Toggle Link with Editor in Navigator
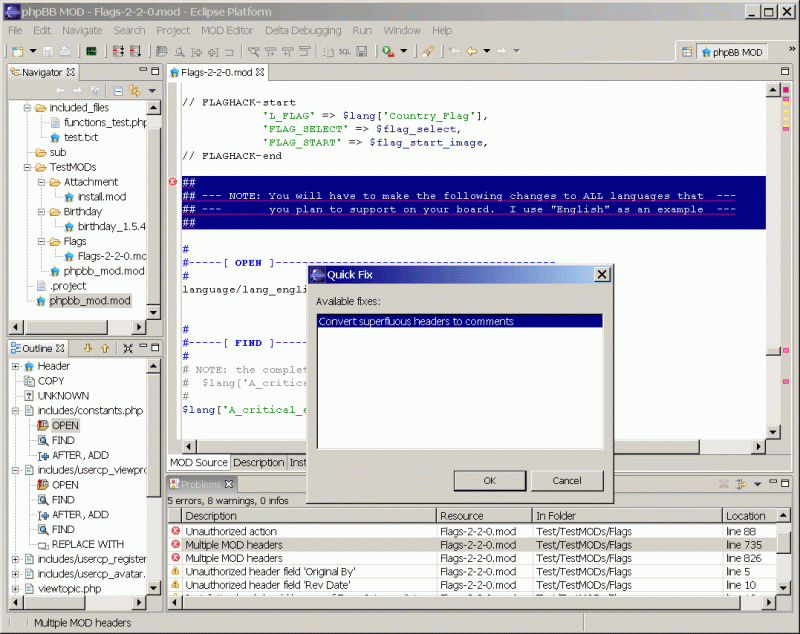 133,90
